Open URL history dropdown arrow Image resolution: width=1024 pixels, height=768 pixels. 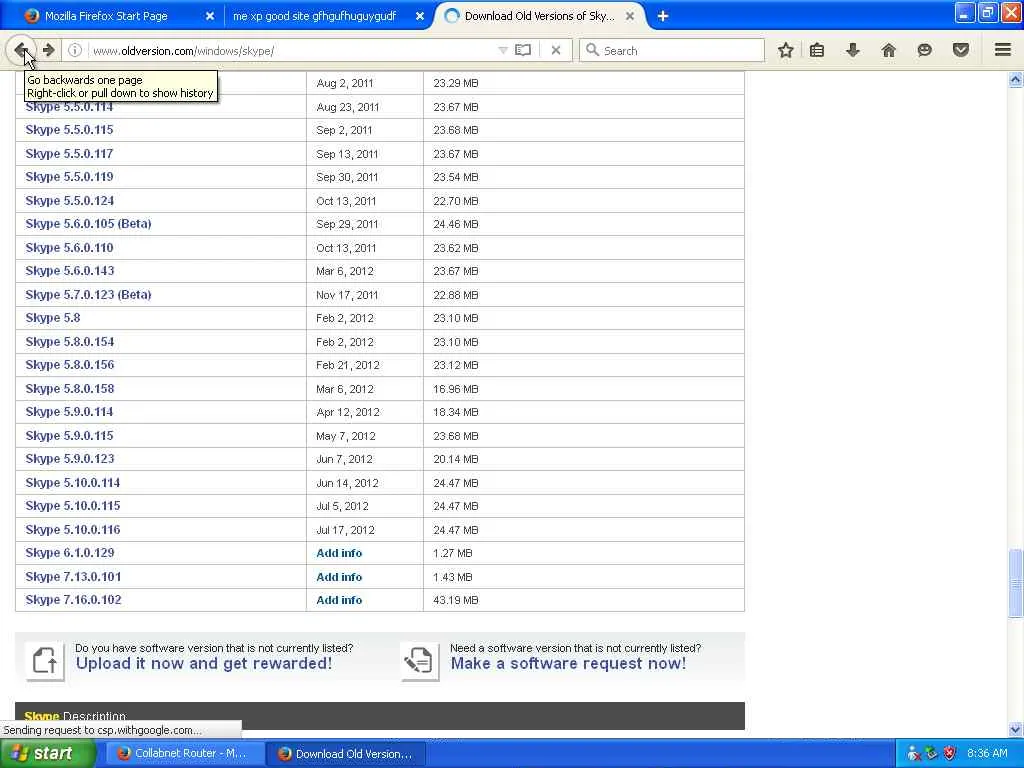tap(503, 50)
